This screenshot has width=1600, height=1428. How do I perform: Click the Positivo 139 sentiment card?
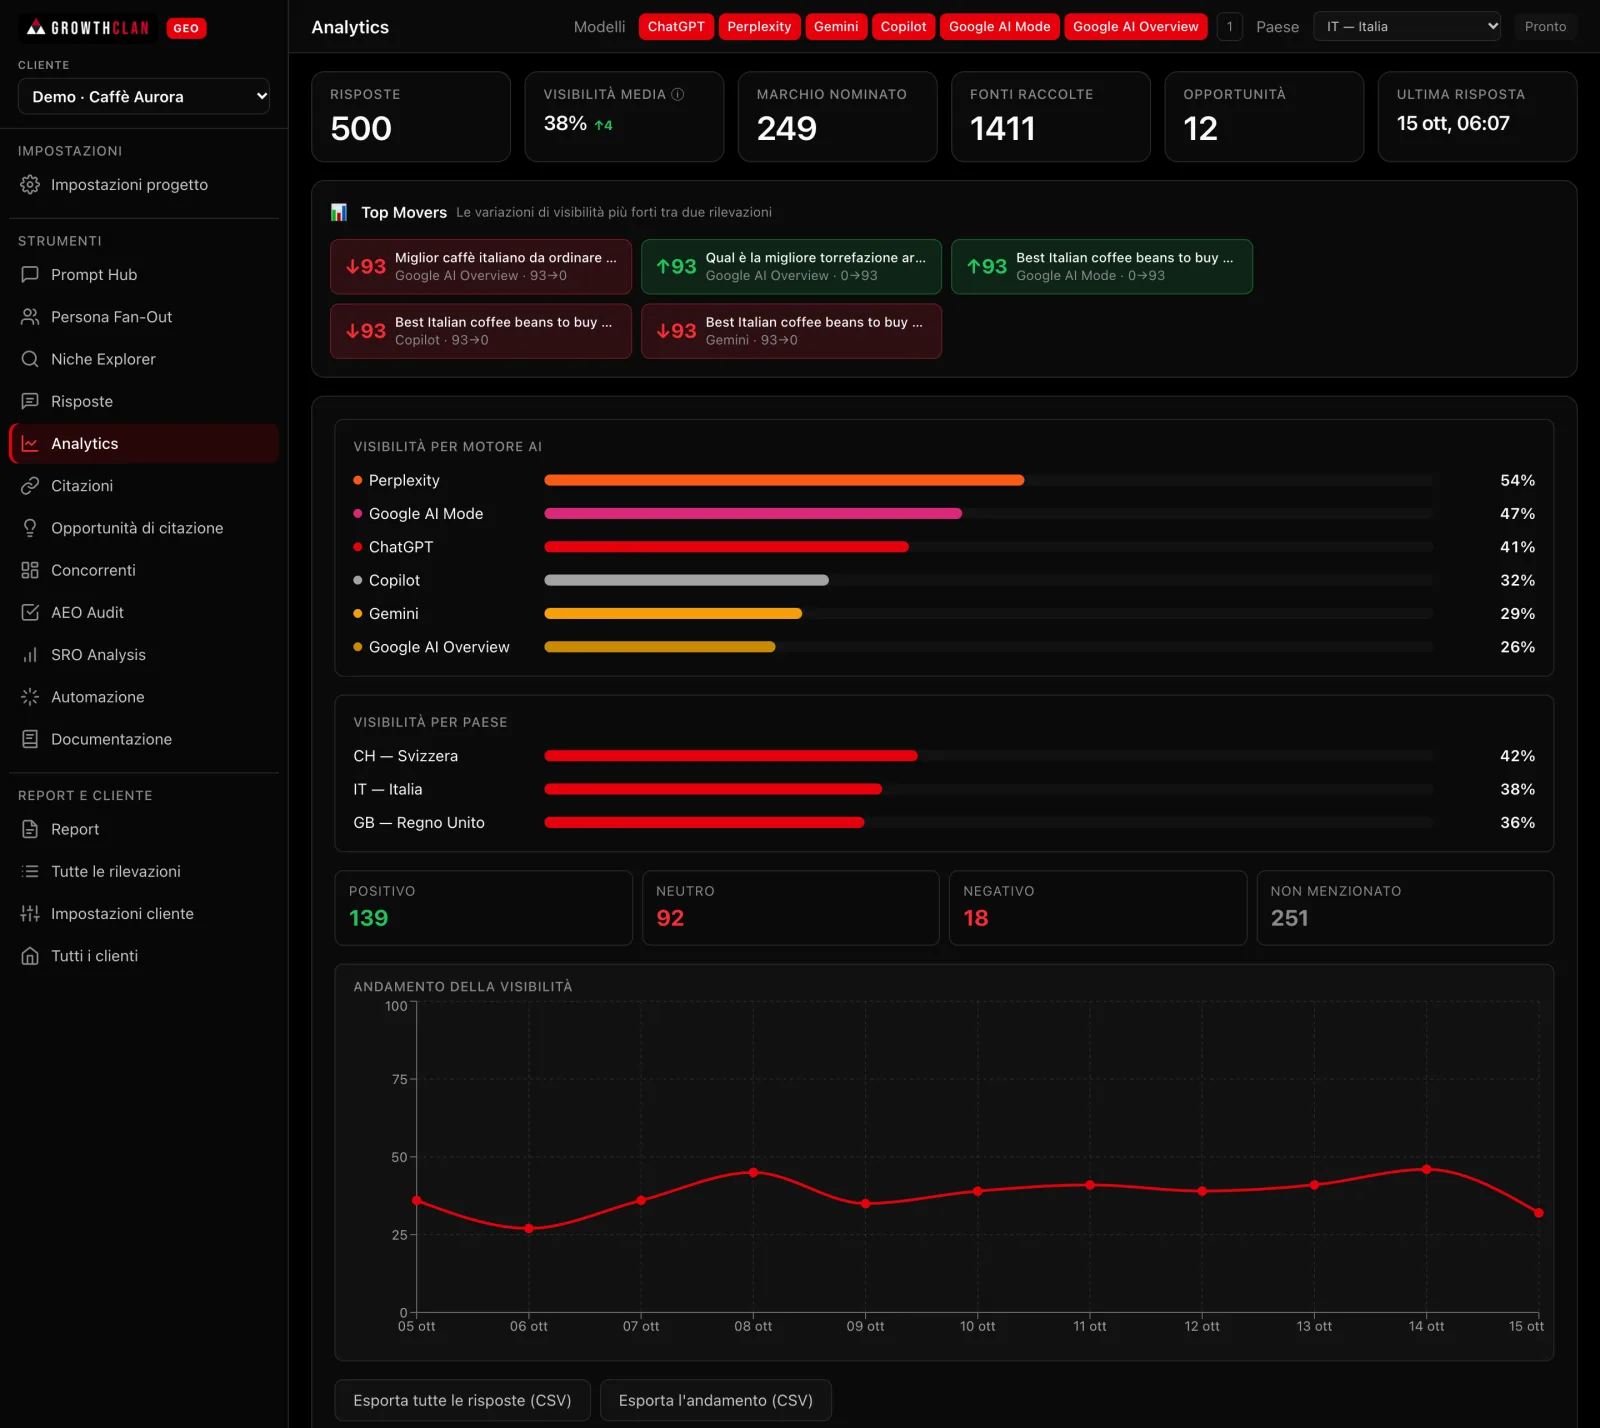(x=483, y=908)
